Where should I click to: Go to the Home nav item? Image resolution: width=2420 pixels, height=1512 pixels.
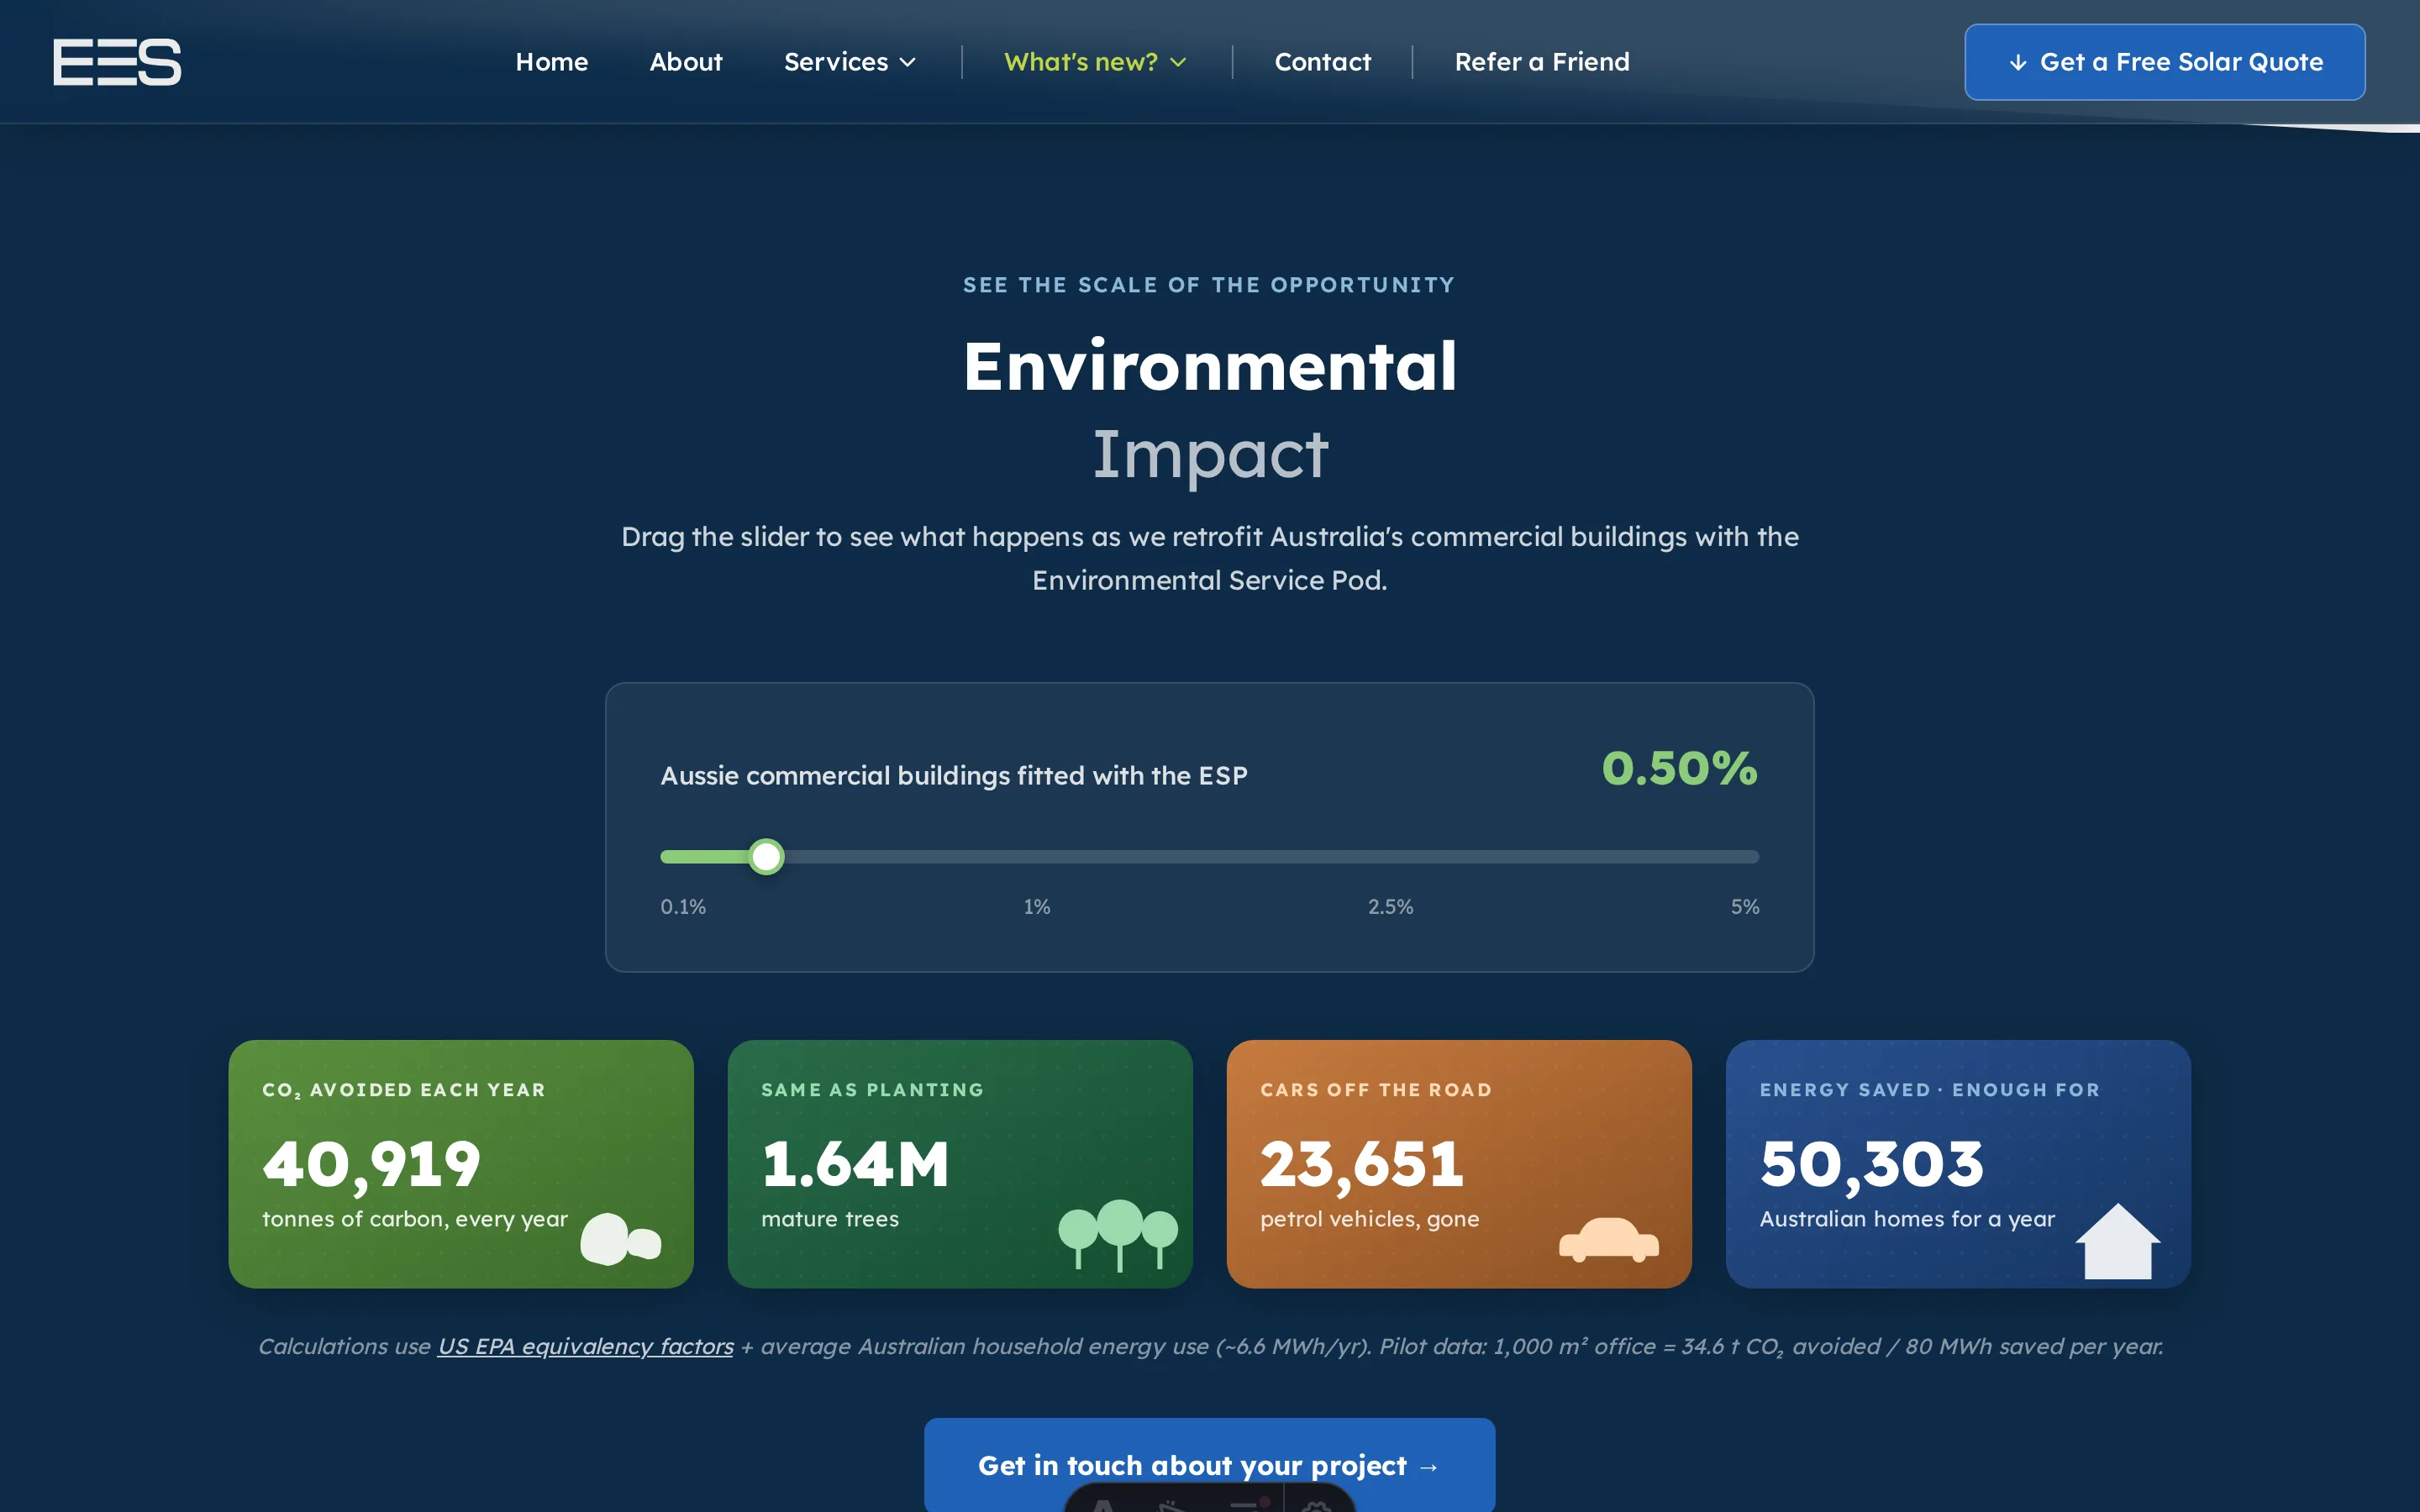coord(551,62)
